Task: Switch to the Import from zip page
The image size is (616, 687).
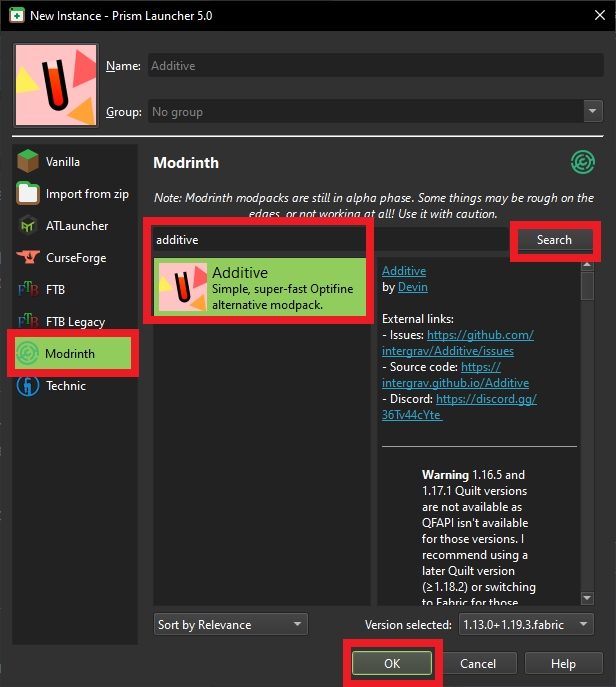Action: 74,193
